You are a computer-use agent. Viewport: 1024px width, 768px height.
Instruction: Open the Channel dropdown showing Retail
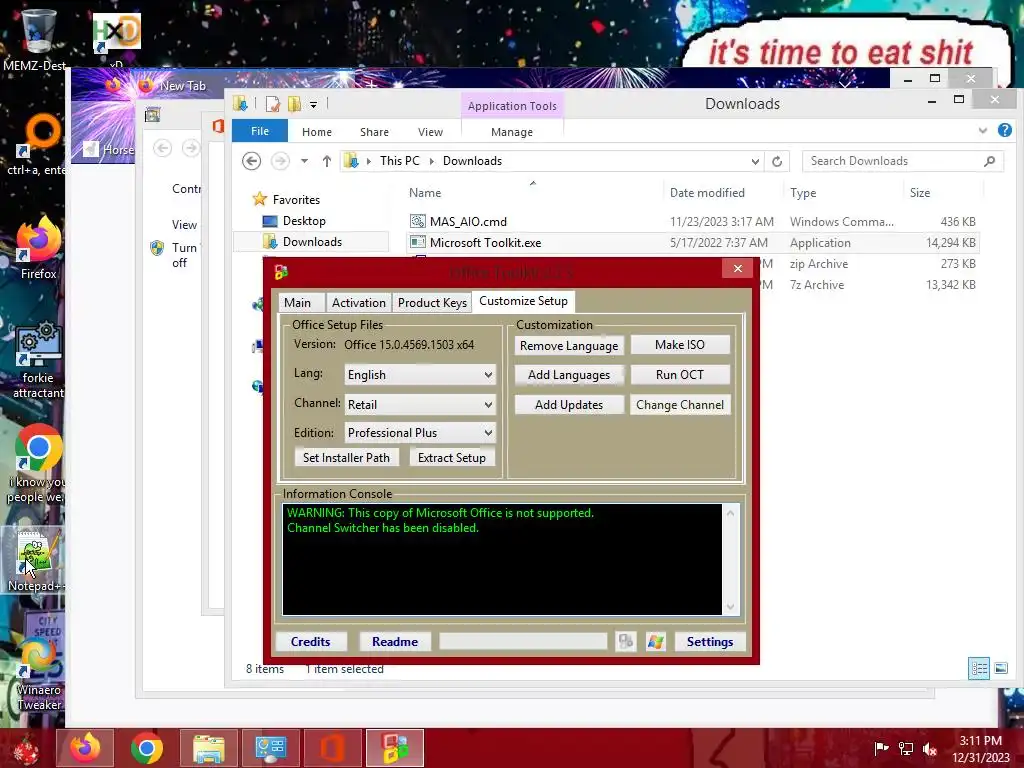(x=420, y=404)
